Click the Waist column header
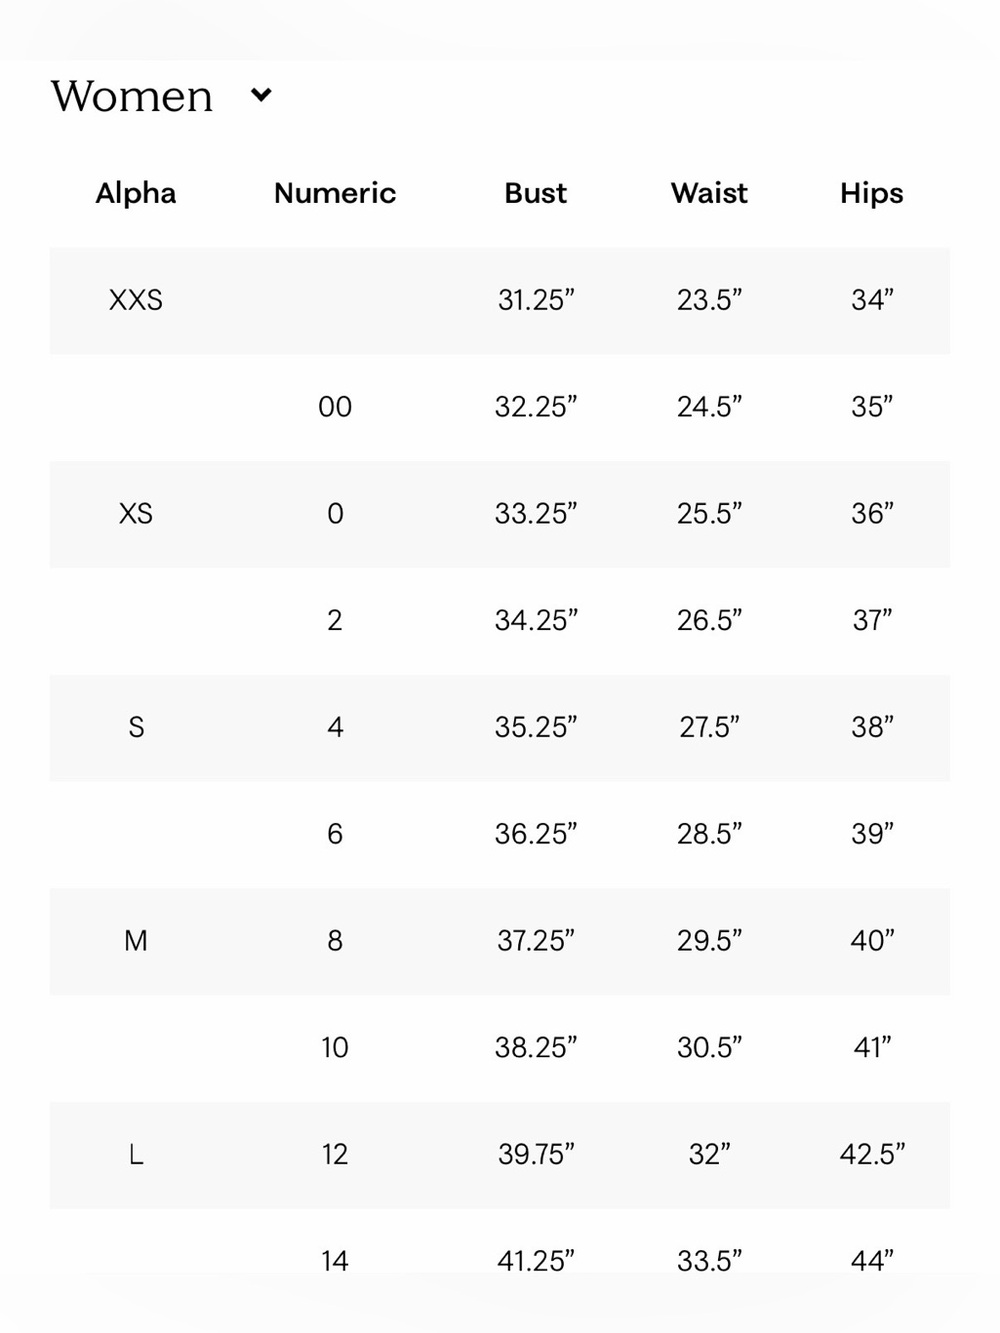Screen dimensions: 1000x1333 (709, 193)
